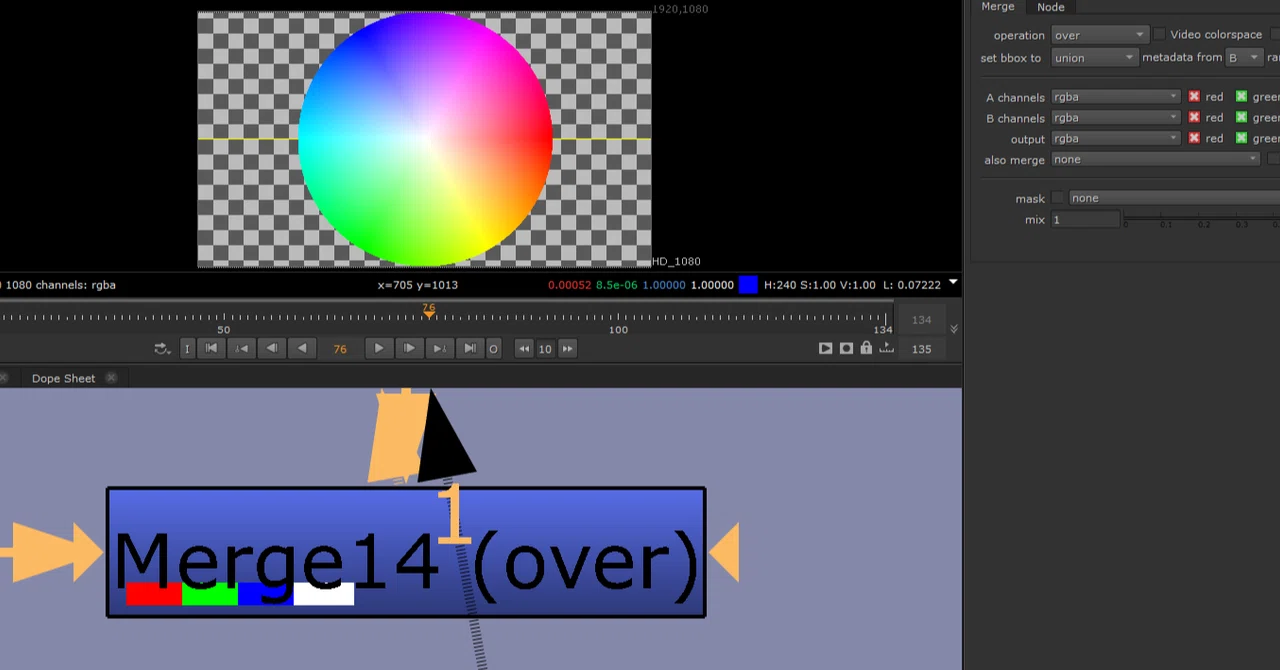
Task: Collapse the viewer info bar triangle
Action: click(x=953, y=284)
